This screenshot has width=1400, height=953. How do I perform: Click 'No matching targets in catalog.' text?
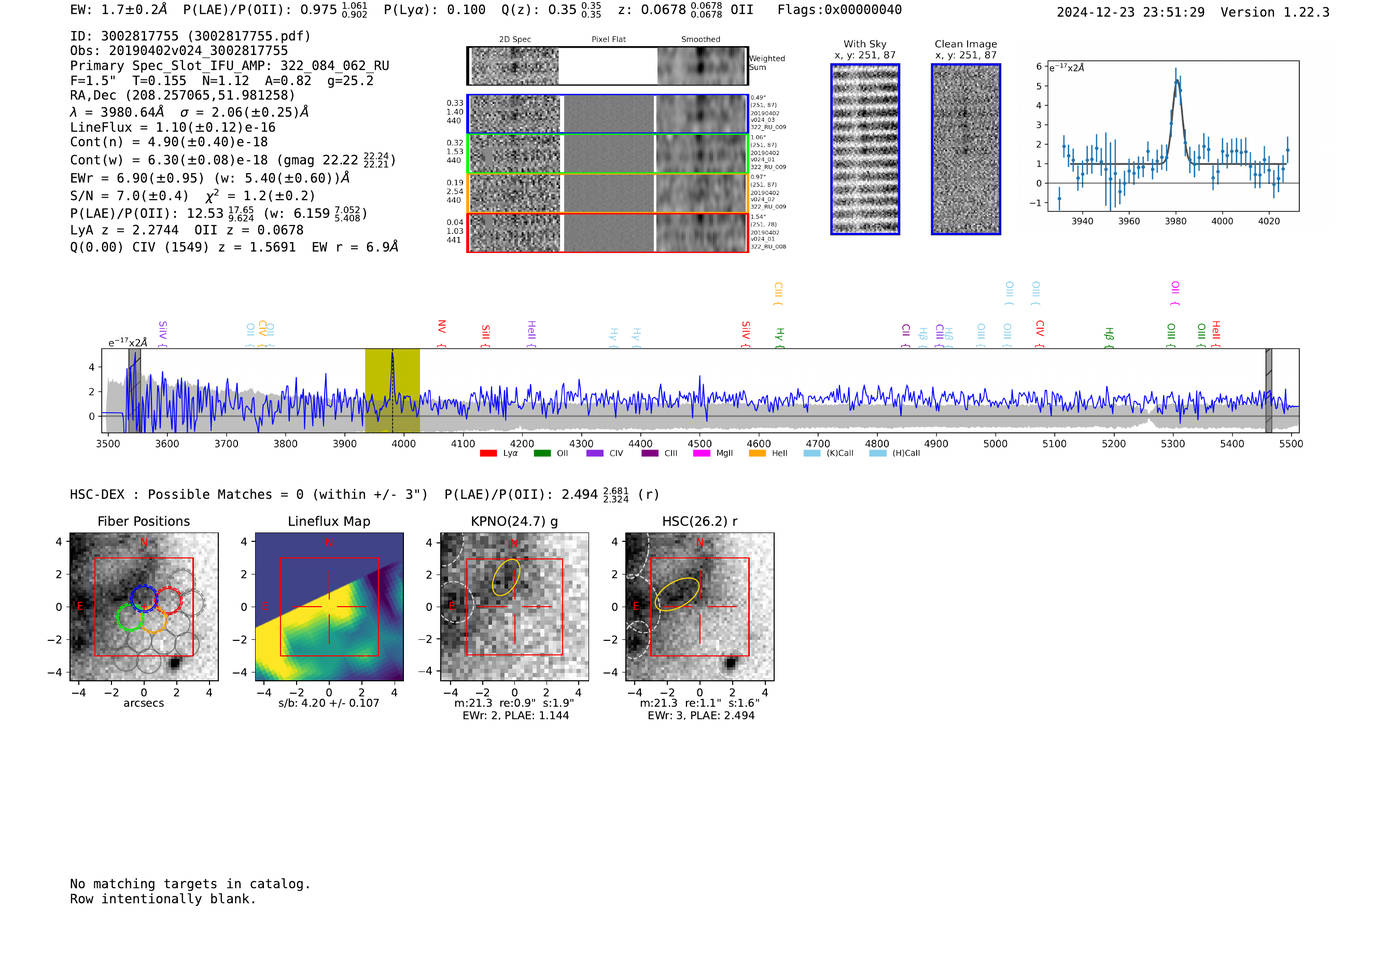tap(190, 884)
